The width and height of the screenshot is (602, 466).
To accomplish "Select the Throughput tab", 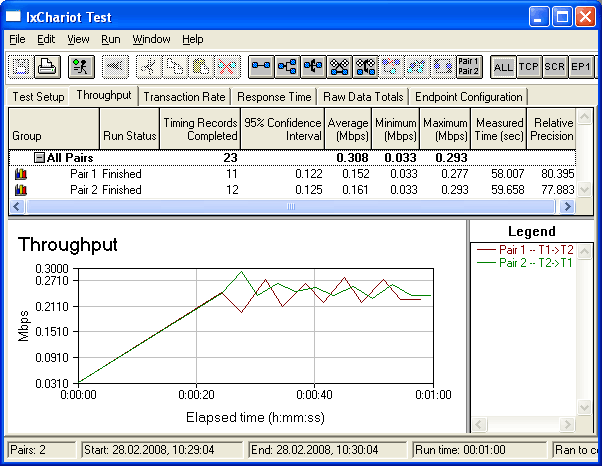I will [104, 95].
